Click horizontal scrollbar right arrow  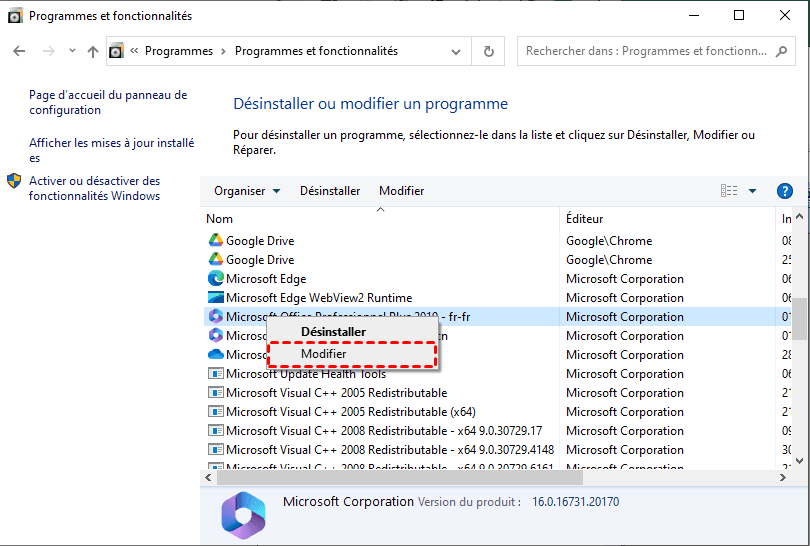tap(783, 478)
